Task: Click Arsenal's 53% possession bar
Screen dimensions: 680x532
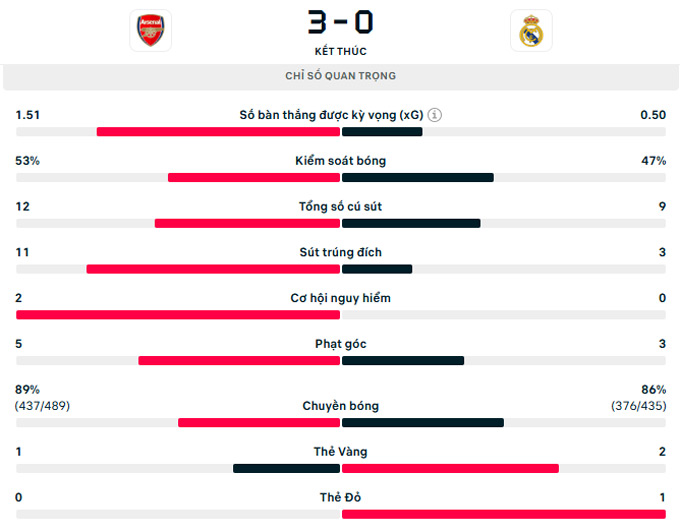Action: point(254,177)
